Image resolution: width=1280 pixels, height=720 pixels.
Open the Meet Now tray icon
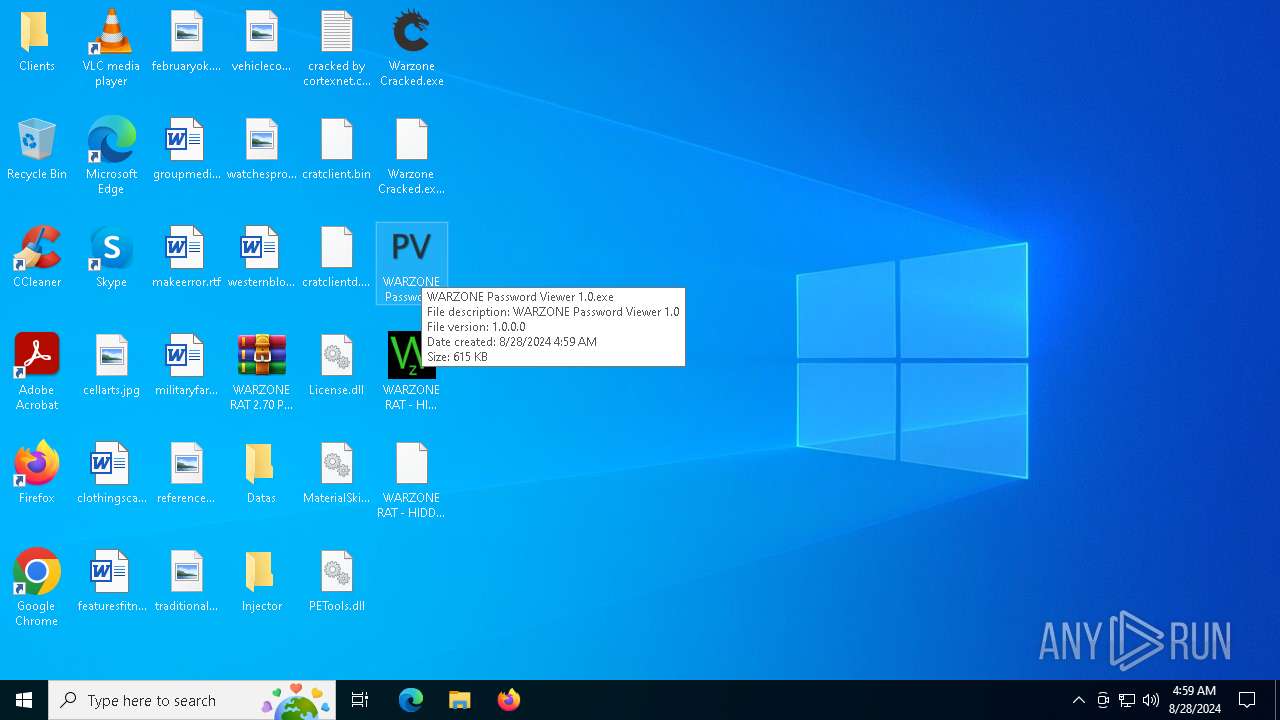pos(1102,700)
